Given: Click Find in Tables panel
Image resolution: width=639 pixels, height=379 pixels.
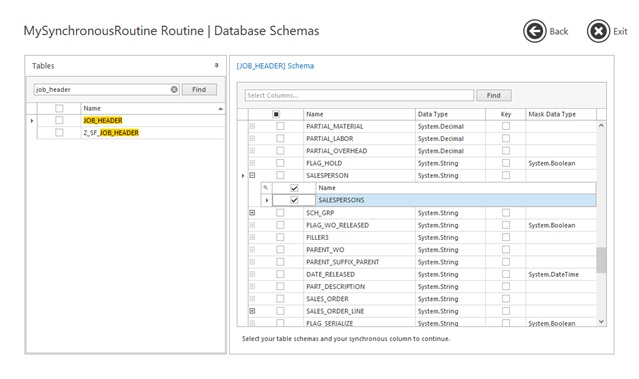Looking at the screenshot, I should [199, 89].
